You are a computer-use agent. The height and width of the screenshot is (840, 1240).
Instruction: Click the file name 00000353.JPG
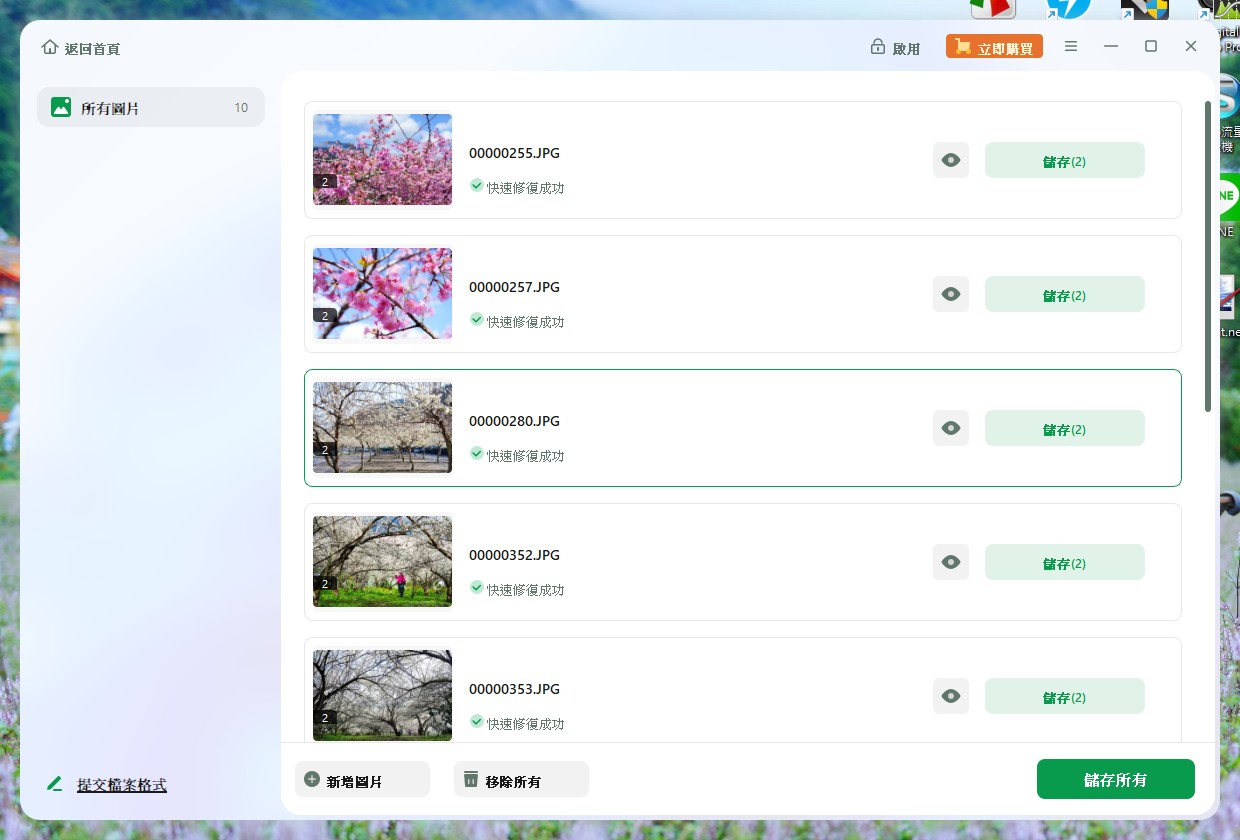tap(514, 689)
